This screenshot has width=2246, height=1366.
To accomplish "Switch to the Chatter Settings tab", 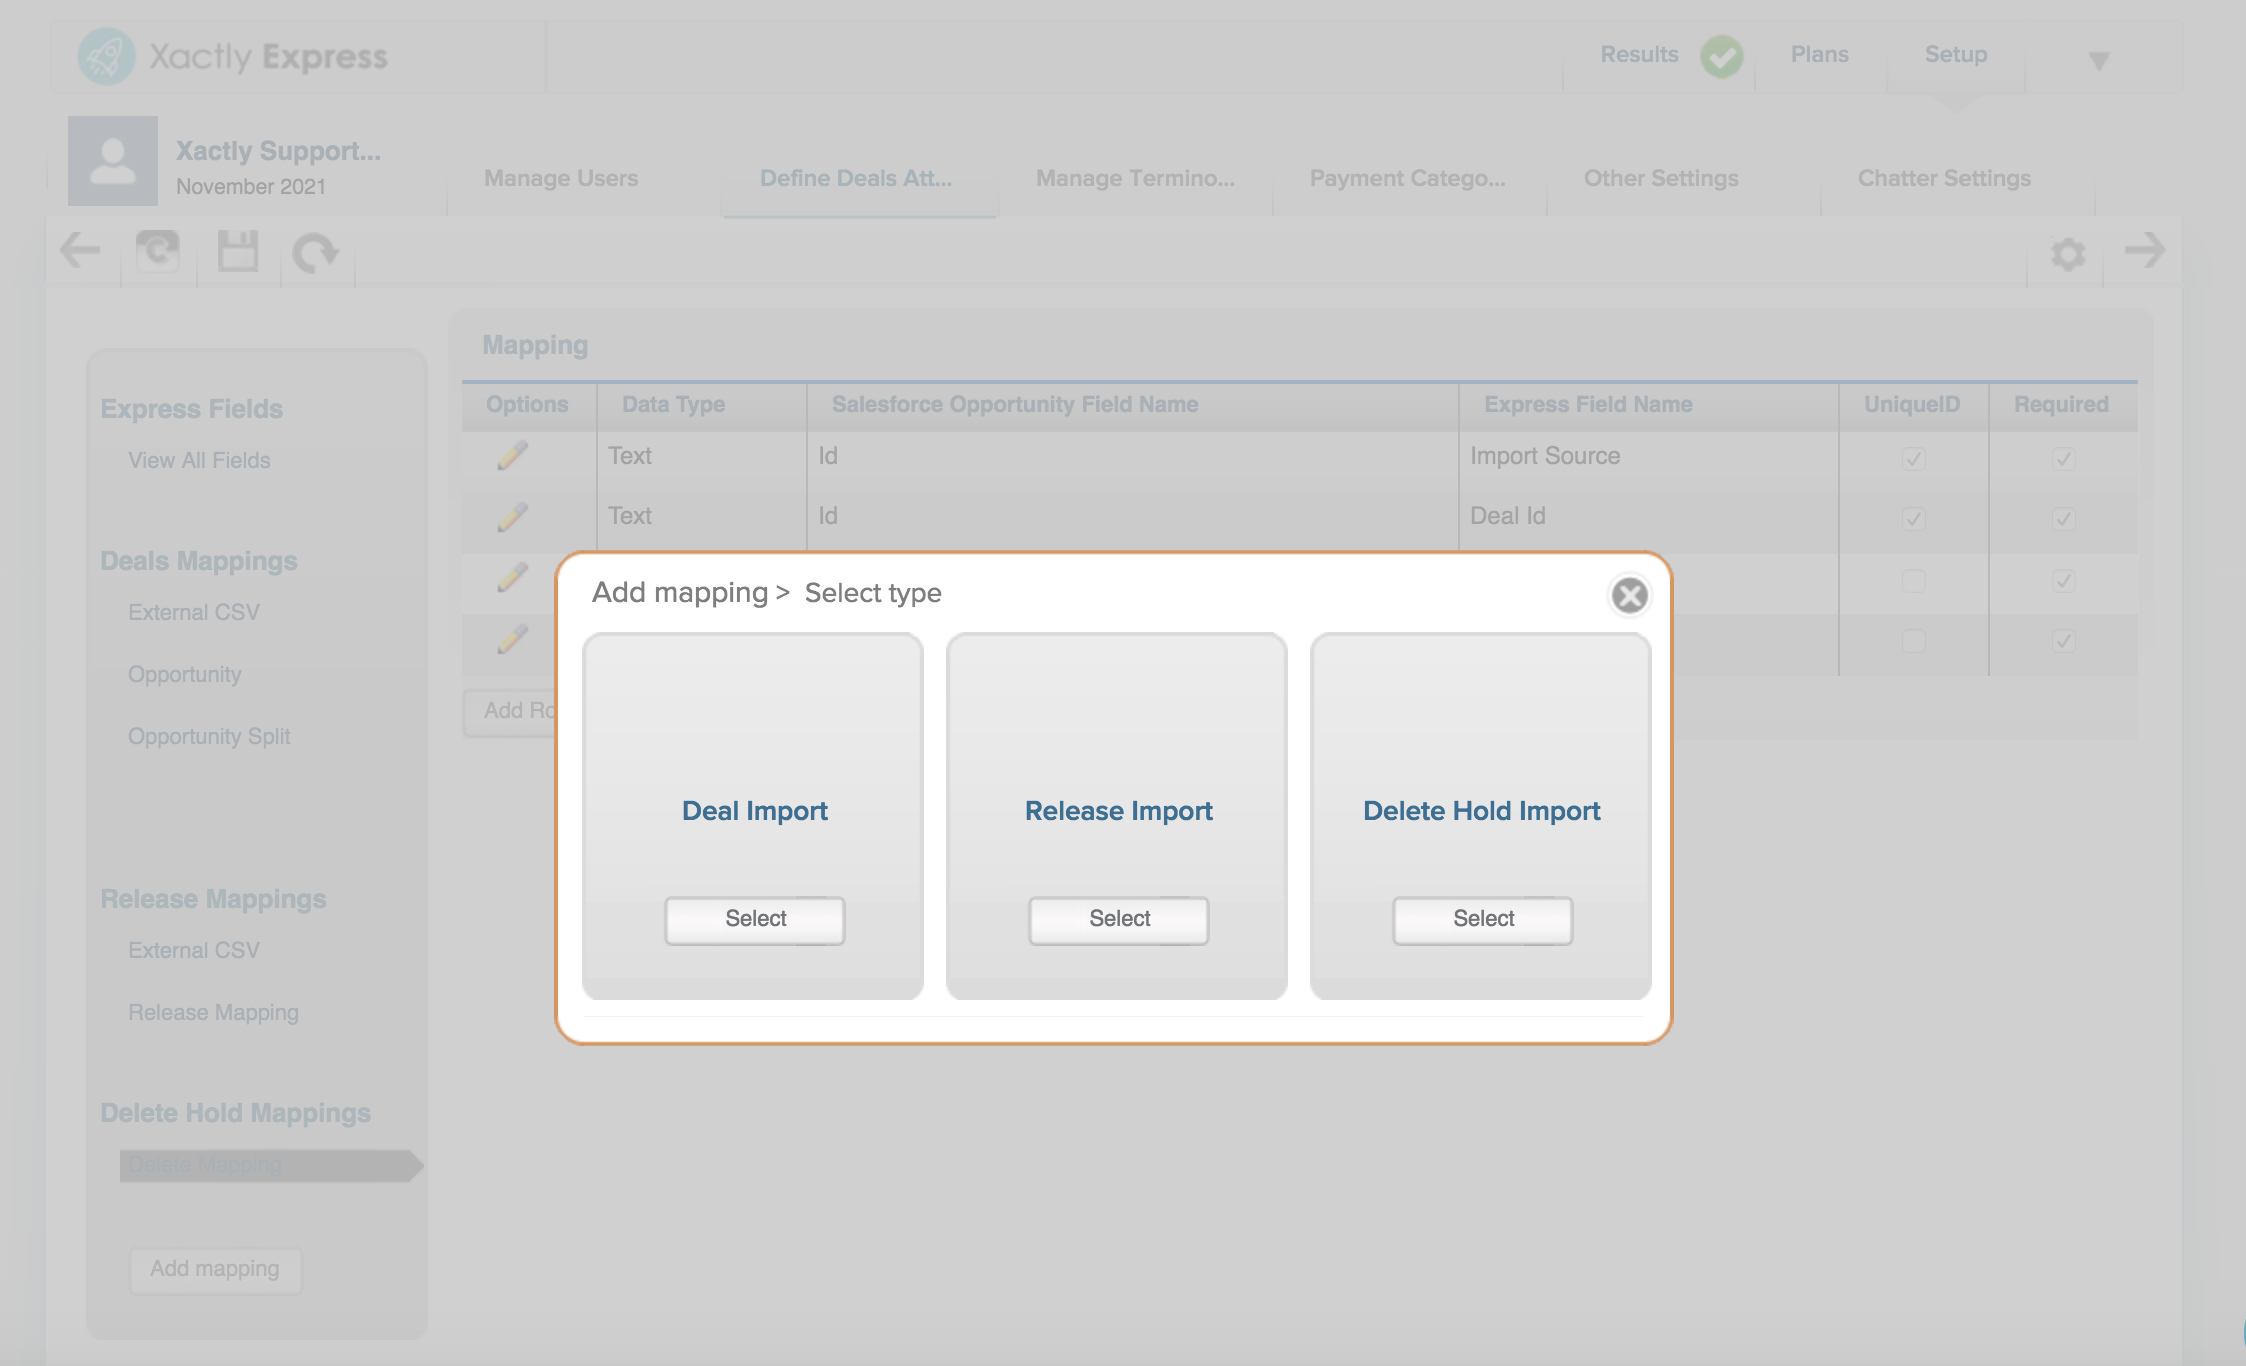I will 1944,178.
